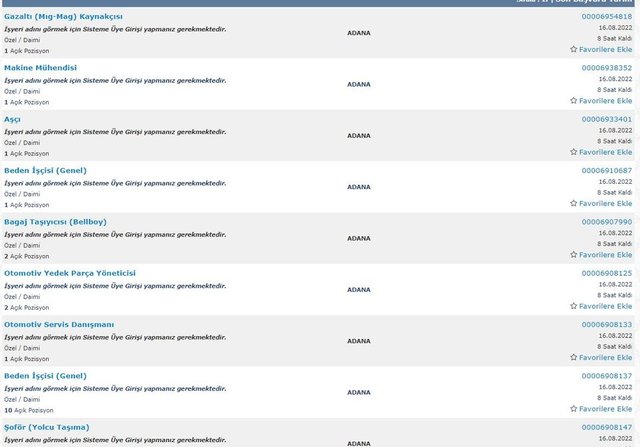Star the Bagaj Taşıyıcısı (Bellboy) listing

click(x=574, y=255)
